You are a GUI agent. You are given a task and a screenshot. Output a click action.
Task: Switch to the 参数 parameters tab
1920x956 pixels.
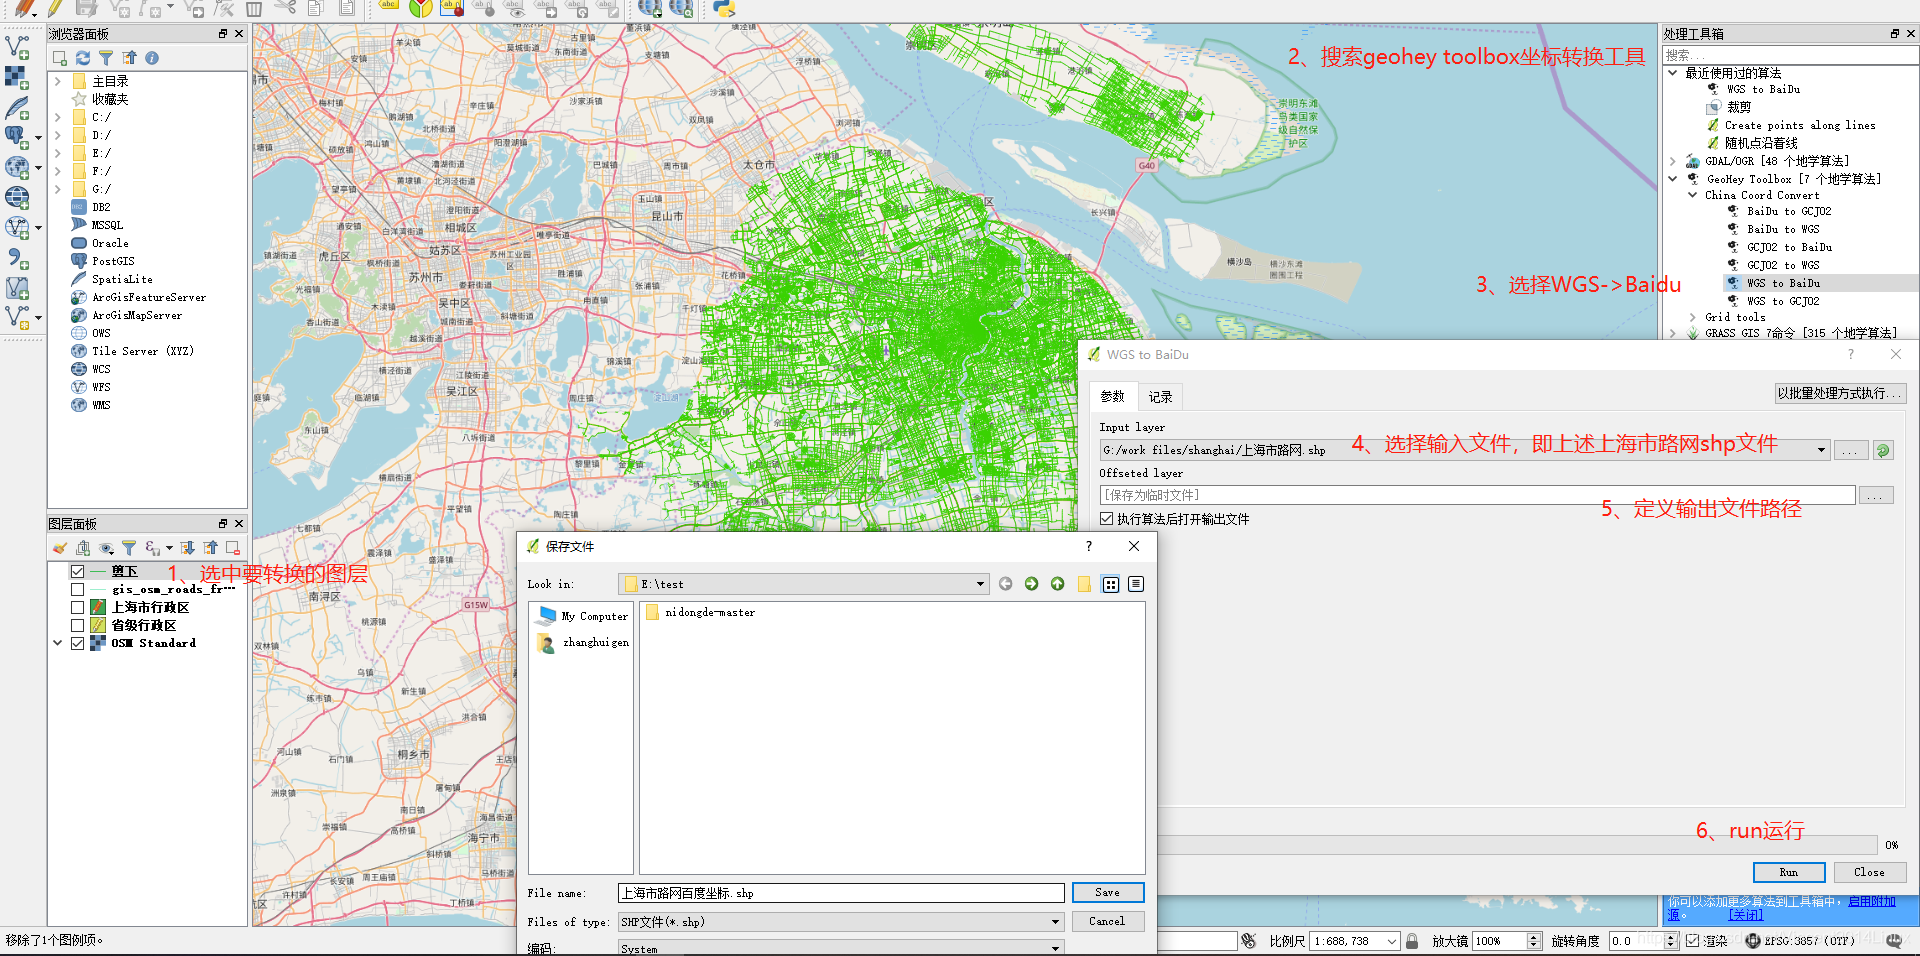click(x=1112, y=397)
